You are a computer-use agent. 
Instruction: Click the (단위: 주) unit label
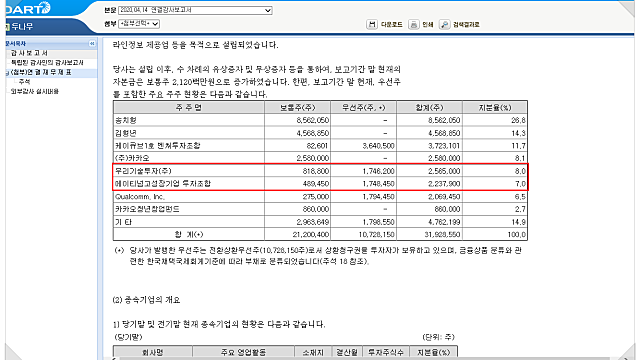point(438,337)
